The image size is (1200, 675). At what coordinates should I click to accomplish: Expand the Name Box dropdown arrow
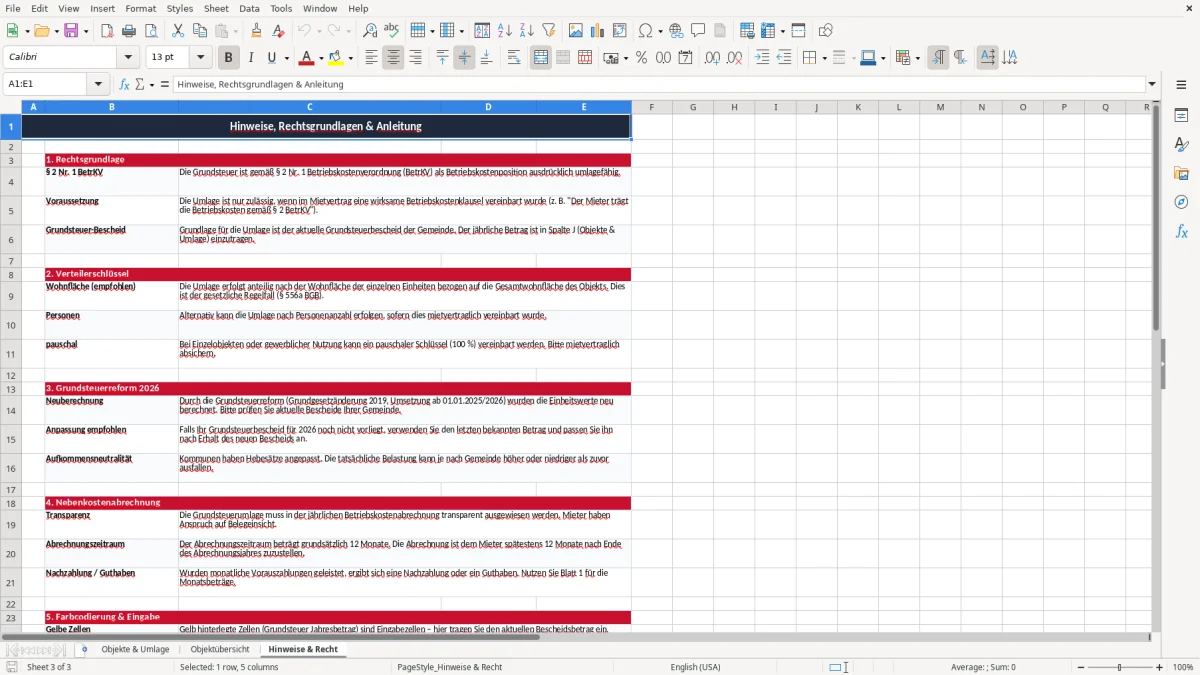[98, 84]
